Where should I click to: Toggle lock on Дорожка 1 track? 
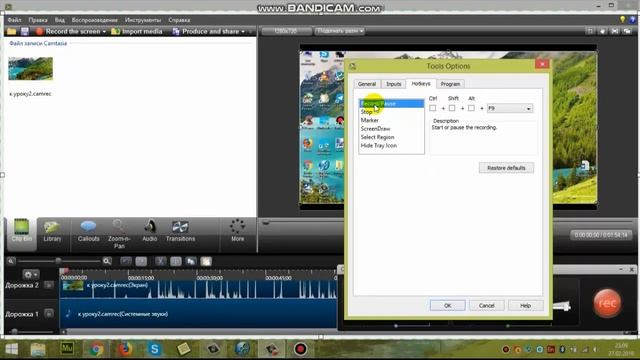49,314
